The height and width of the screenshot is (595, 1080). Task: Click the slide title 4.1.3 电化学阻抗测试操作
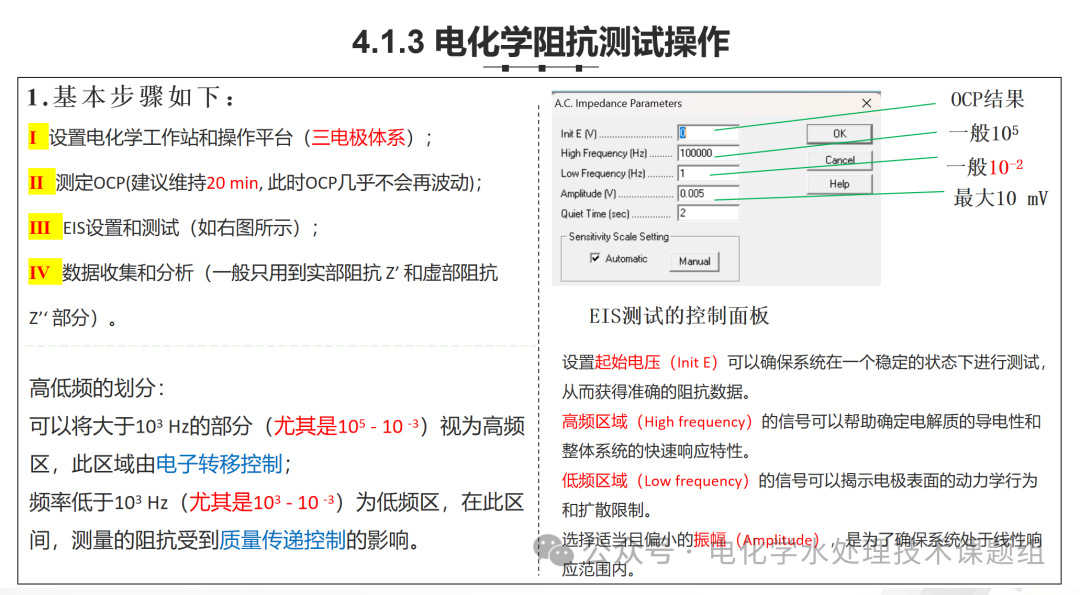click(x=540, y=42)
